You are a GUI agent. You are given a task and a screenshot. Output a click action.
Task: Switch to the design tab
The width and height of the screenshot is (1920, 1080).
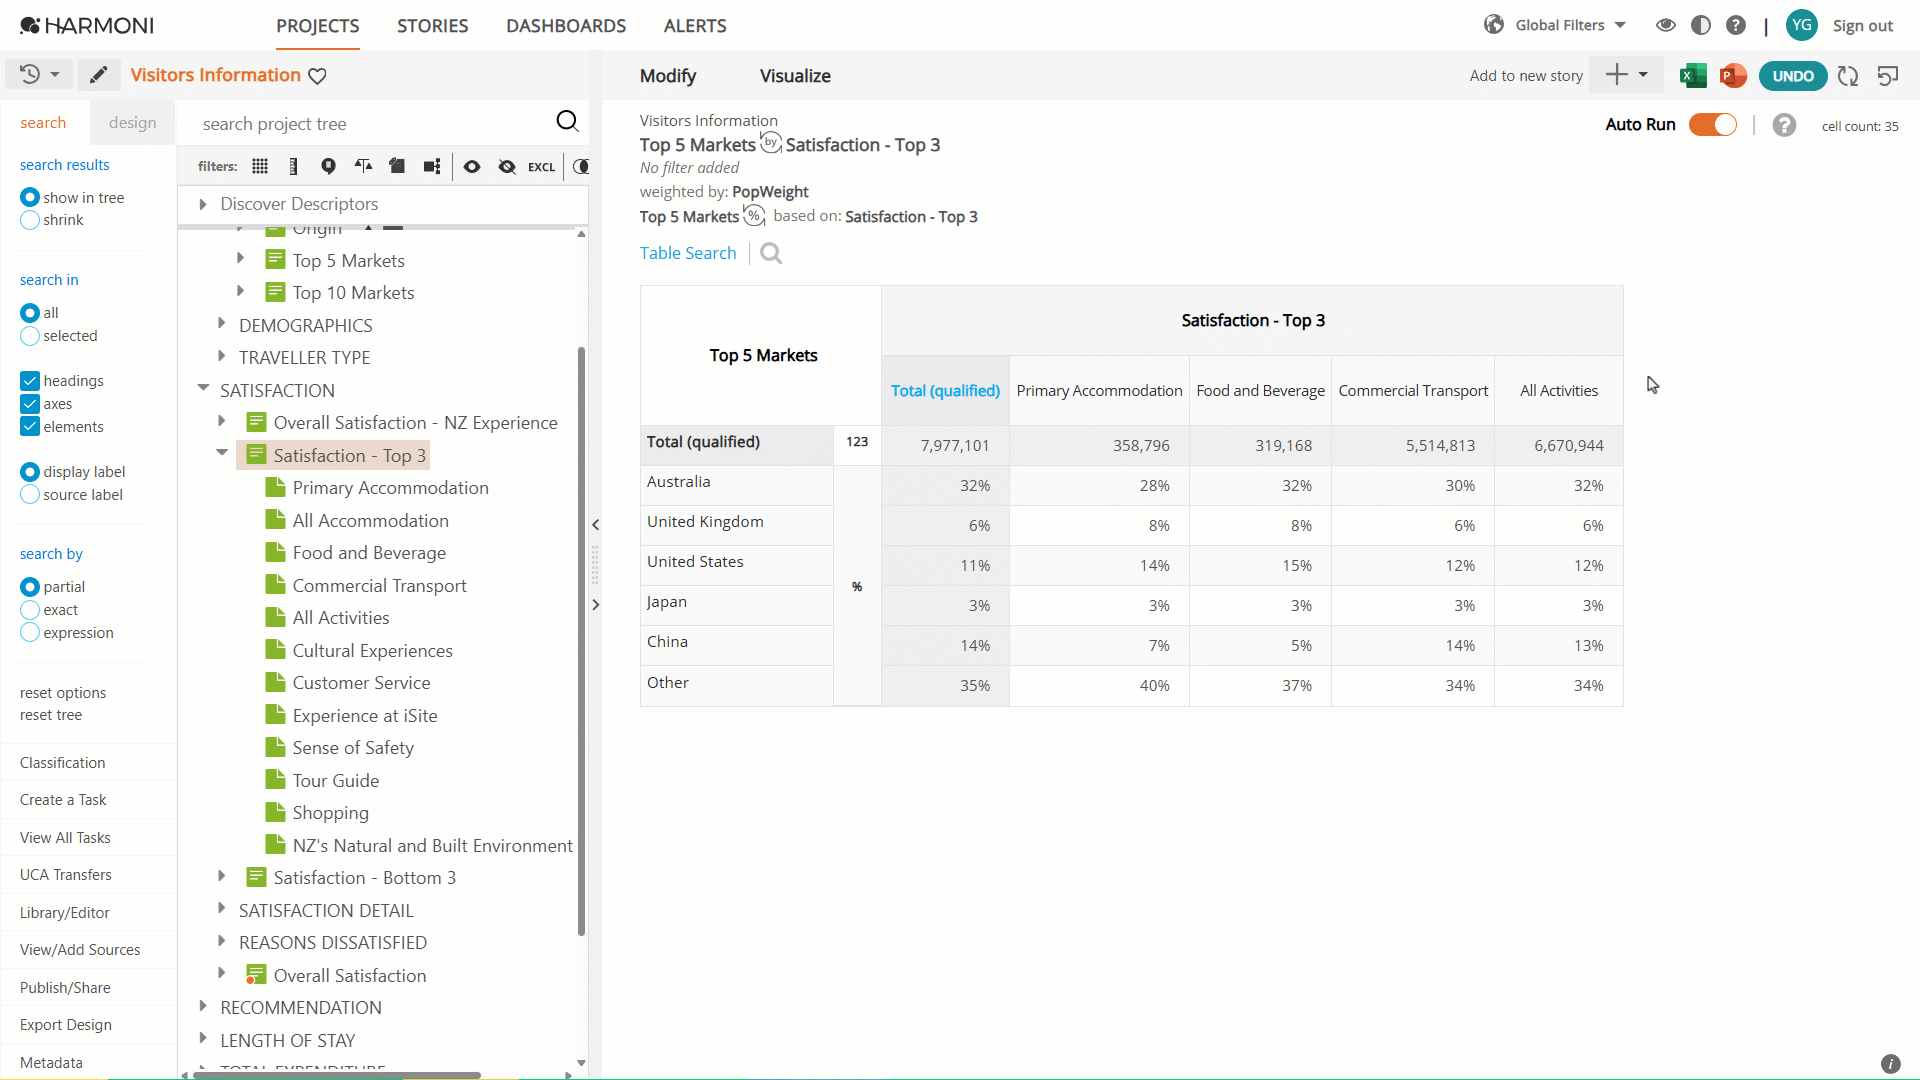tap(132, 122)
